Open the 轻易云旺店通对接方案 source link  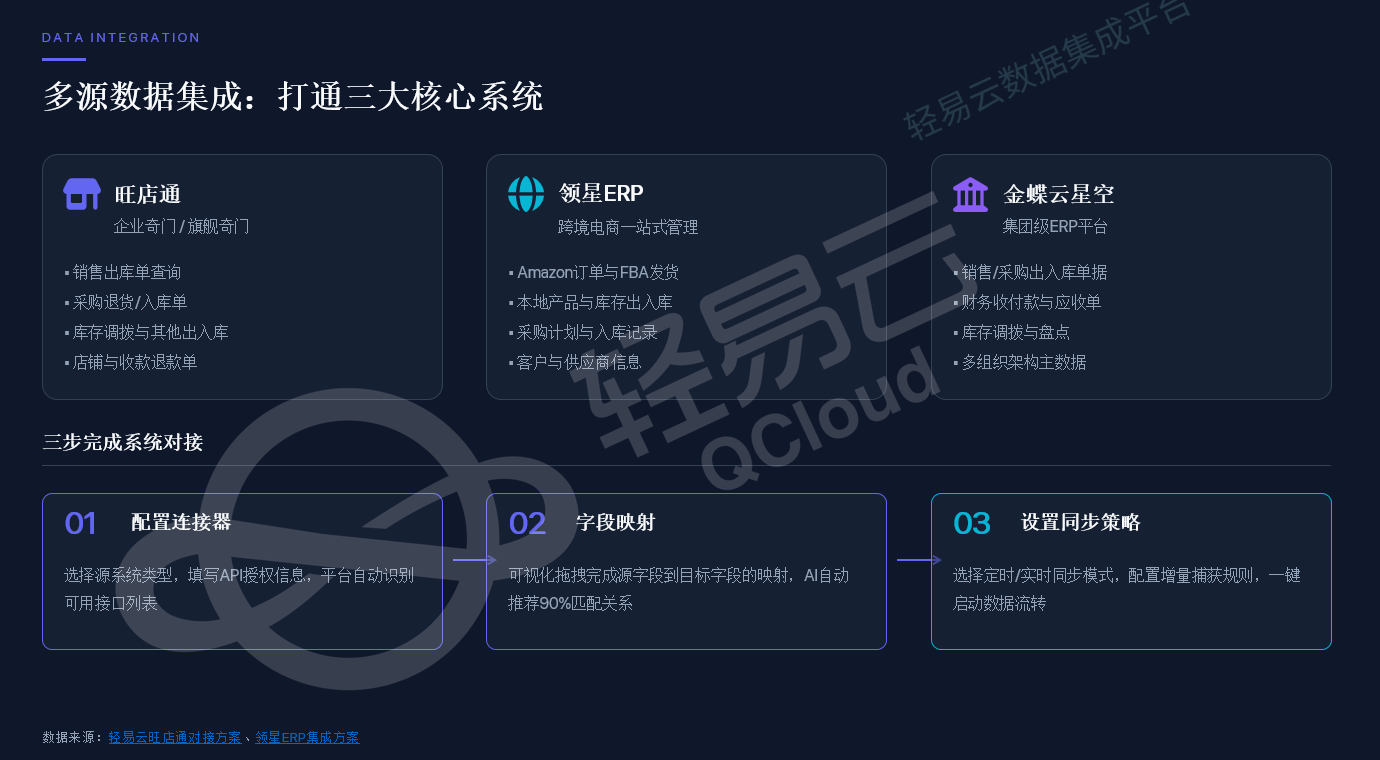click(x=175, y=738)
